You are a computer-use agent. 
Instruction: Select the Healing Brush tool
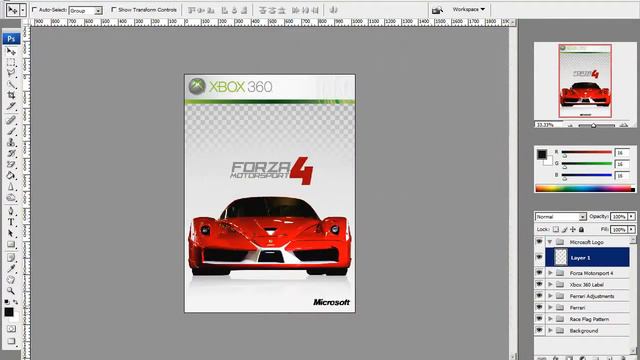[11, 120]
